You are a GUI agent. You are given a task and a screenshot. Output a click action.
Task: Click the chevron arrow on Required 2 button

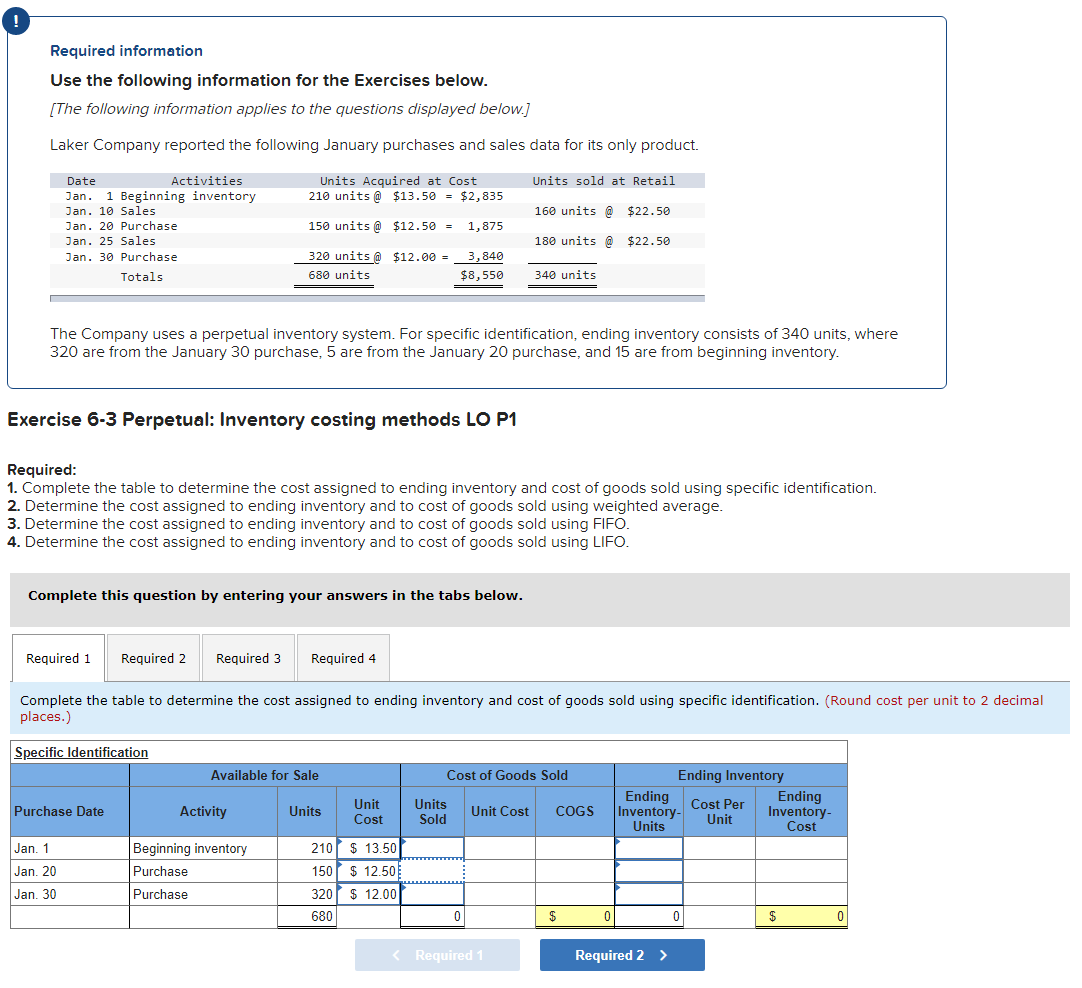663,955
